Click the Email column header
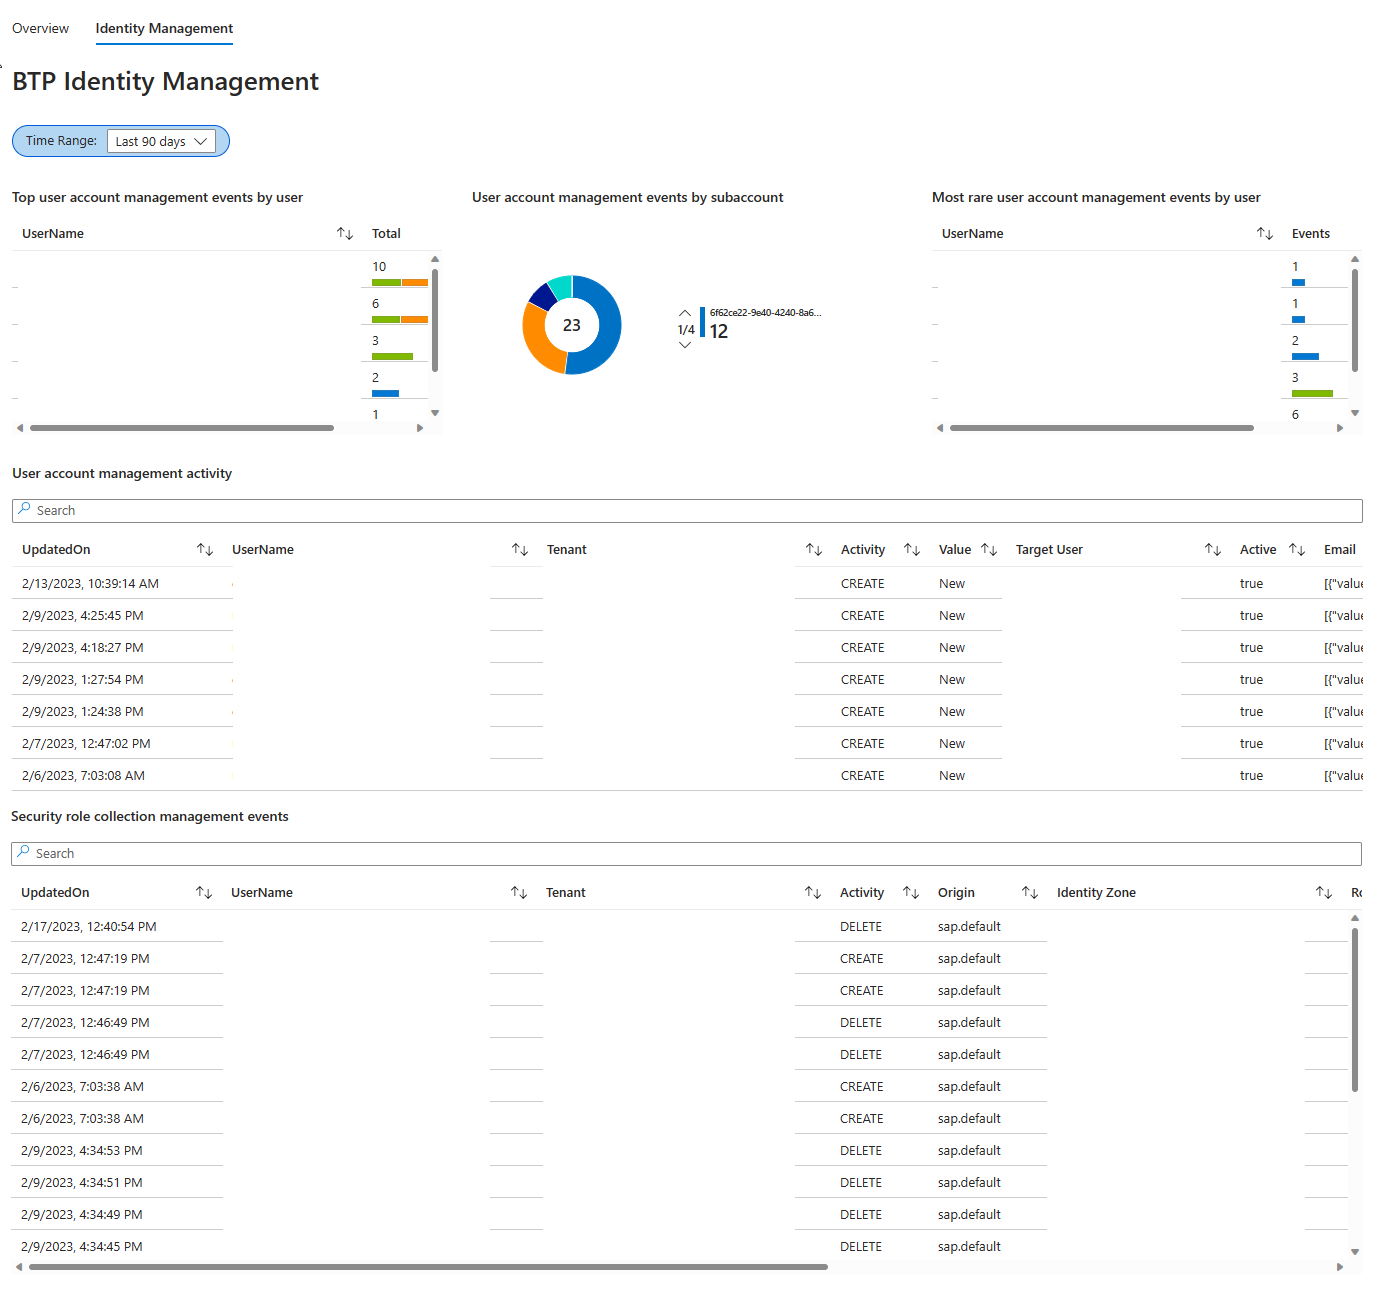This screenshot has height=1294, width=1378. click(1339, 549)
